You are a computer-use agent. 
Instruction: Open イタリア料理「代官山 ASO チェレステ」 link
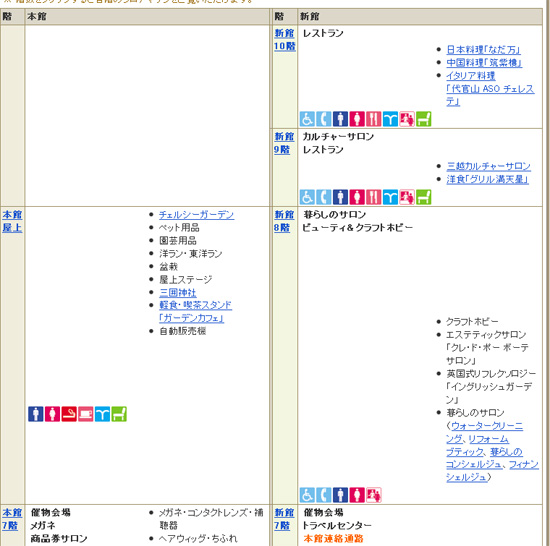tap(490, 89)
